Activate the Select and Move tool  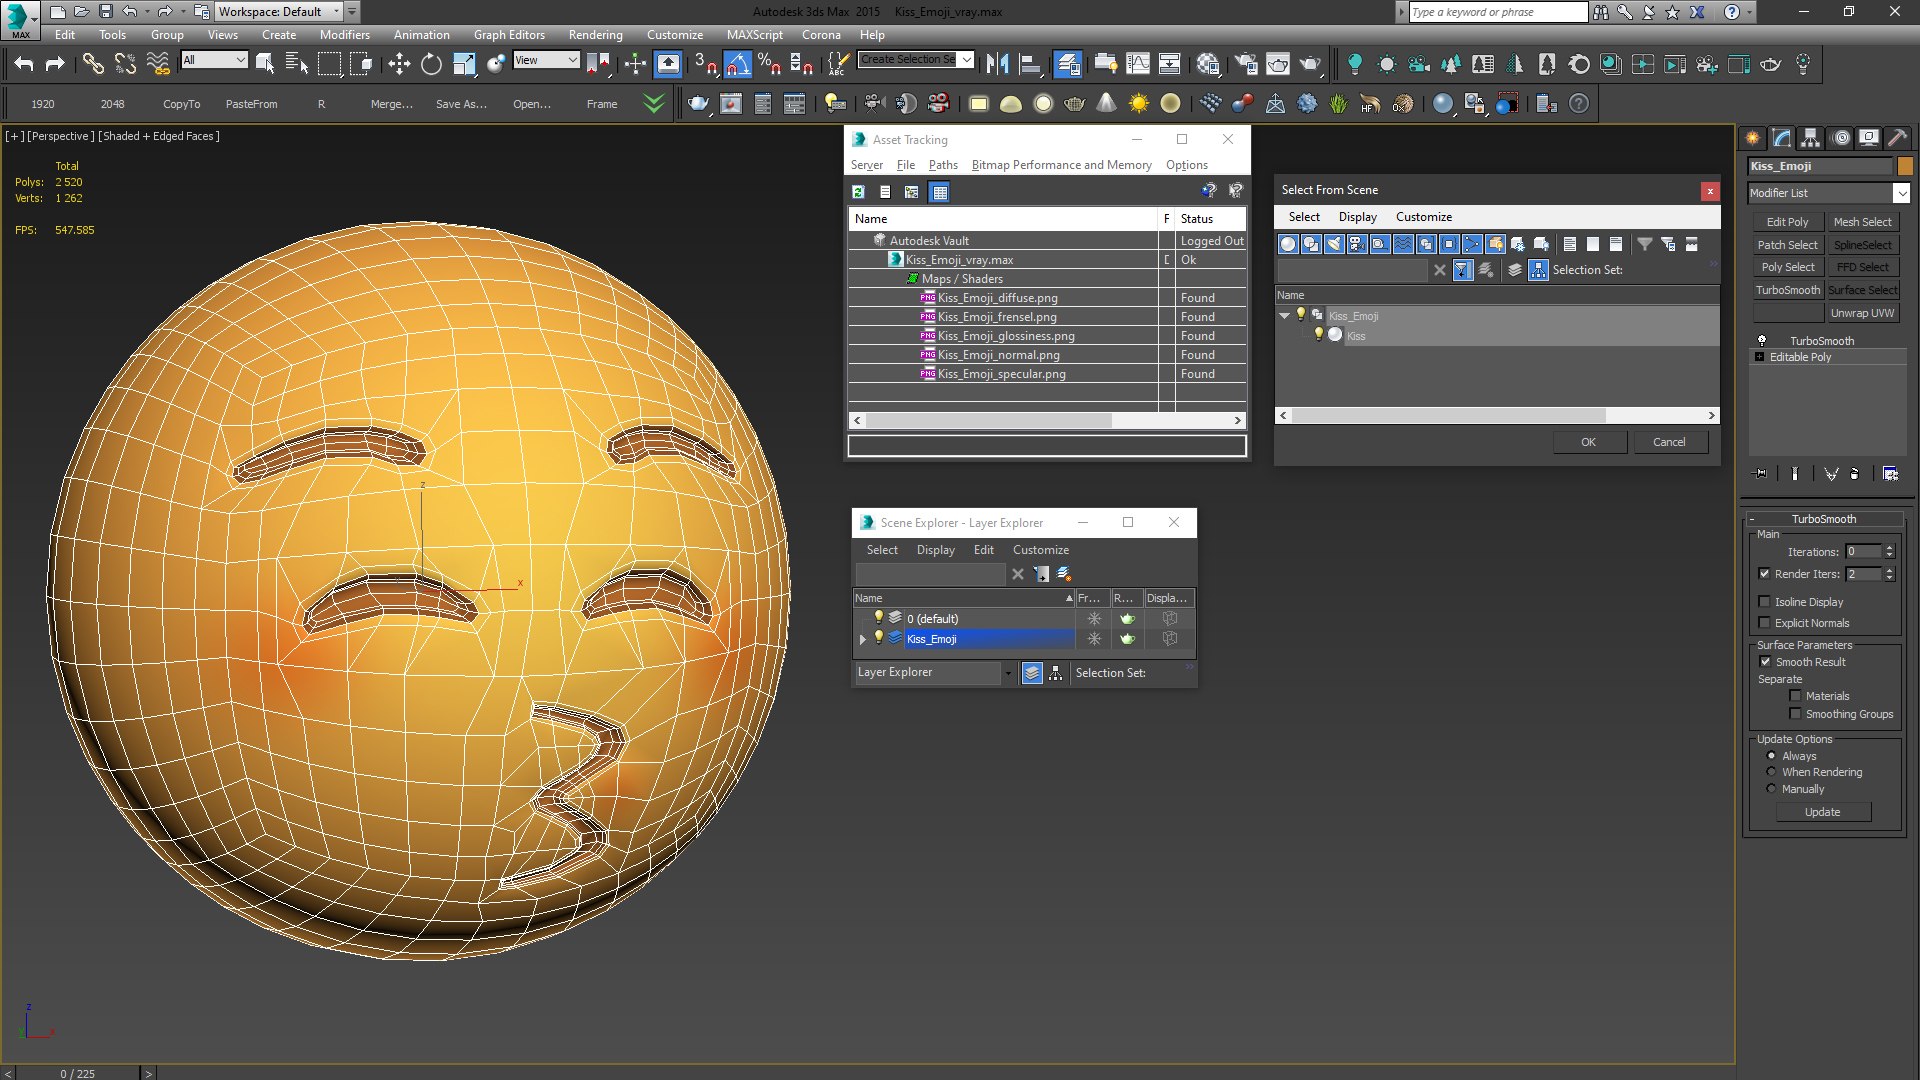point(399,64)
